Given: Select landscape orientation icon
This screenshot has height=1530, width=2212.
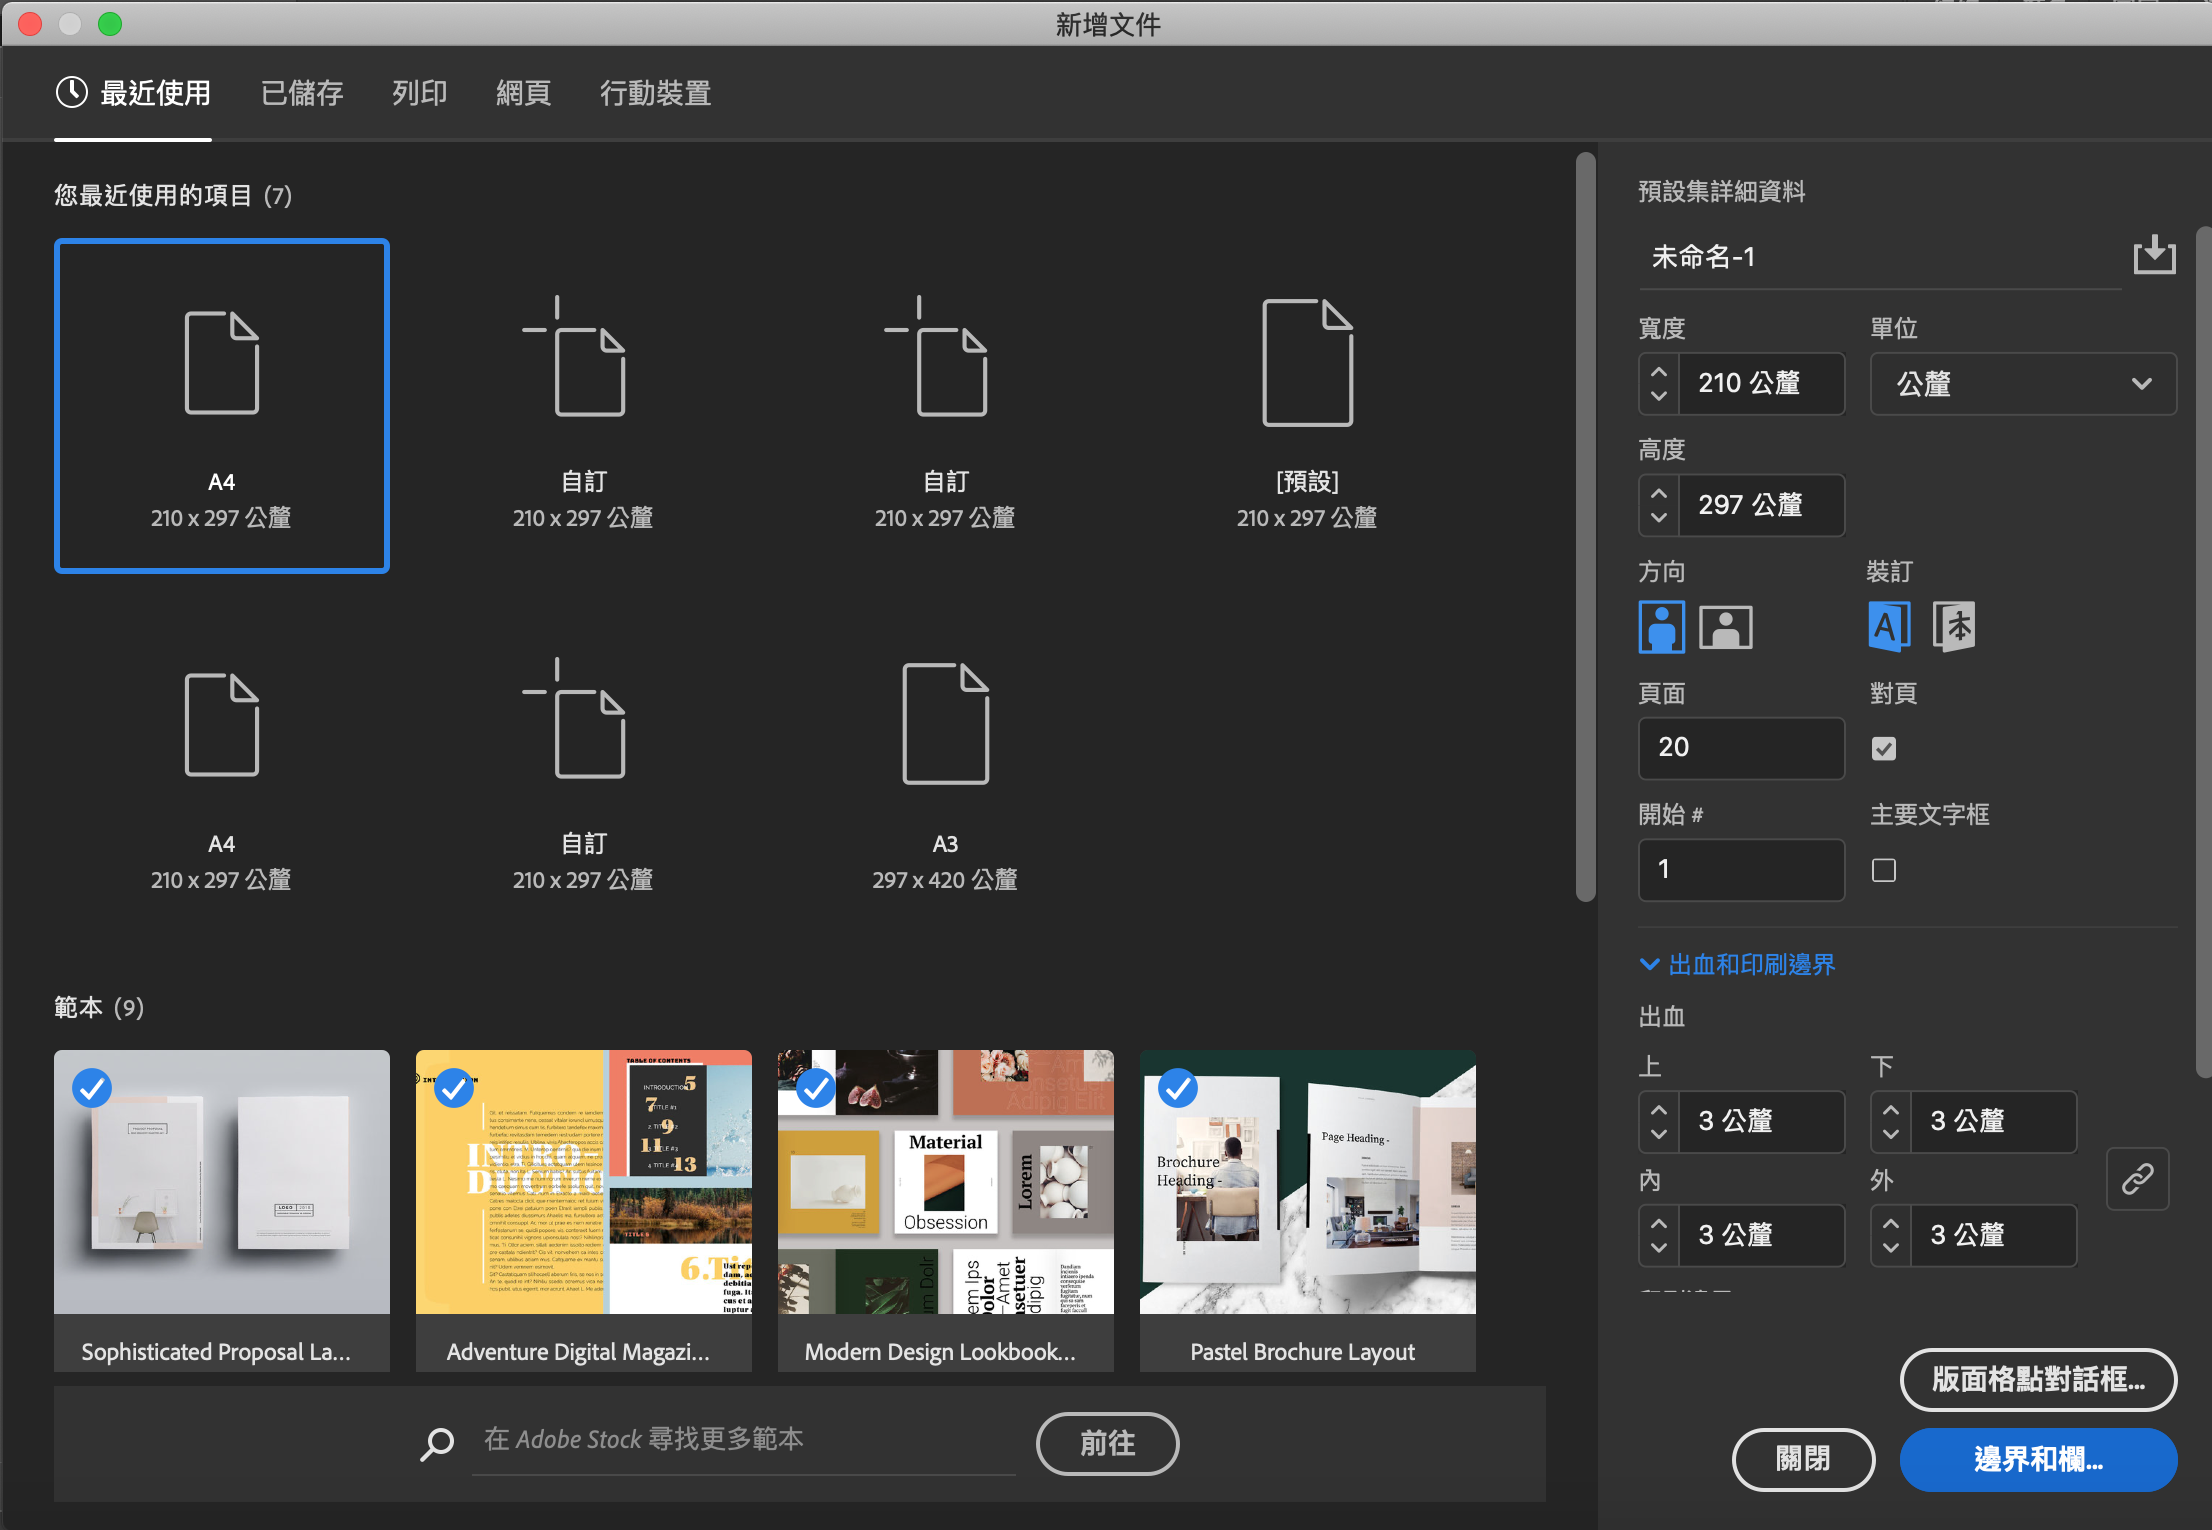Looking at the screenshot, I should pyautogui.click(x=1725, y=627).
